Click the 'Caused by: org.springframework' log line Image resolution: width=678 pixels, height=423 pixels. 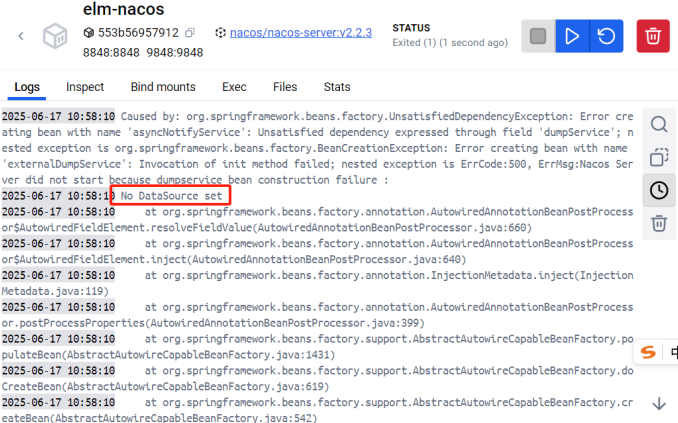click(317, 148)
